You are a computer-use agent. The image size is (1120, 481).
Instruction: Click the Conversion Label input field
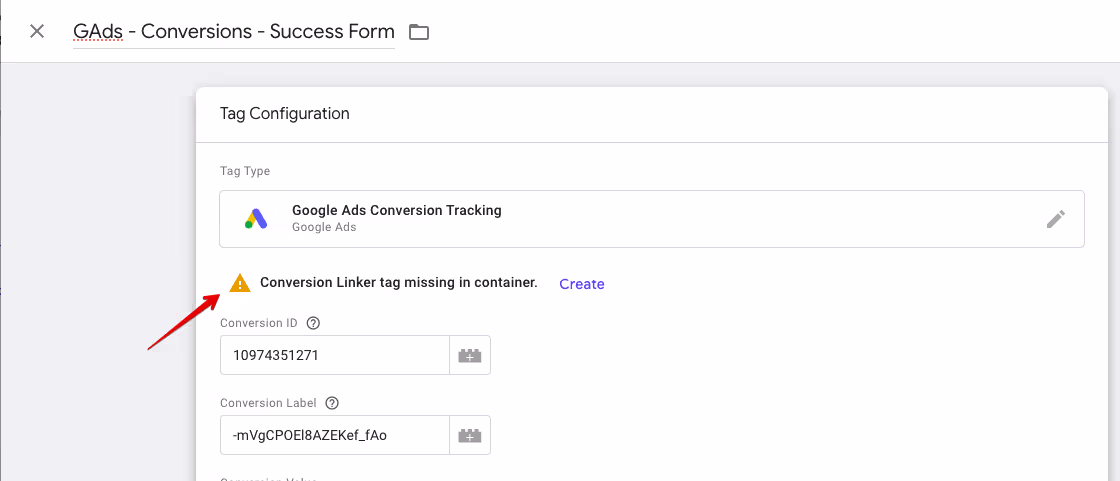[334, 435]
